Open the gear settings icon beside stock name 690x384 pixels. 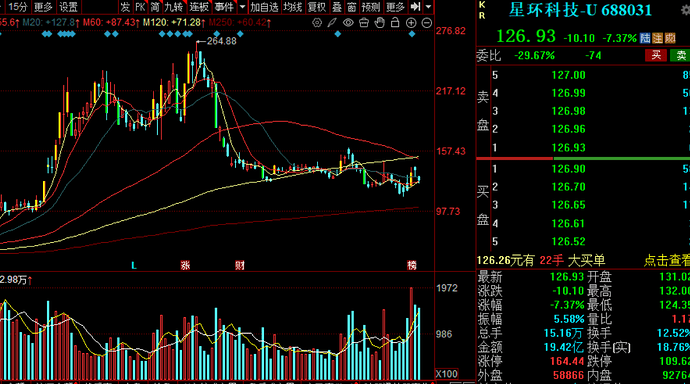(x=686, y=10)
